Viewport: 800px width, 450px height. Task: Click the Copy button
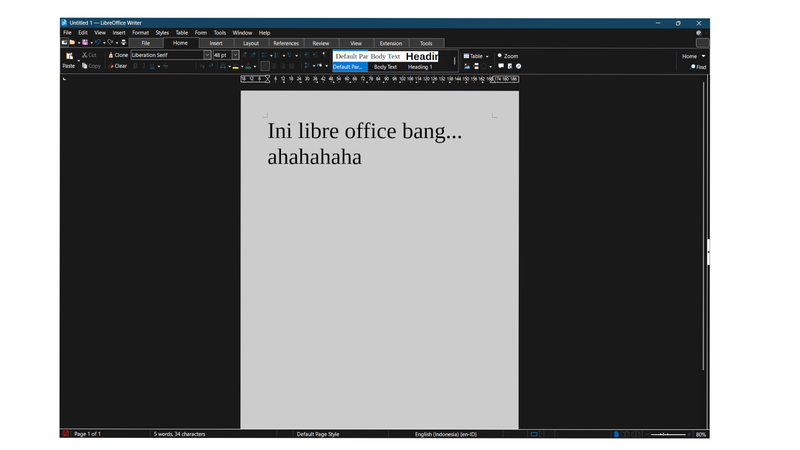(x=91, y=66)
